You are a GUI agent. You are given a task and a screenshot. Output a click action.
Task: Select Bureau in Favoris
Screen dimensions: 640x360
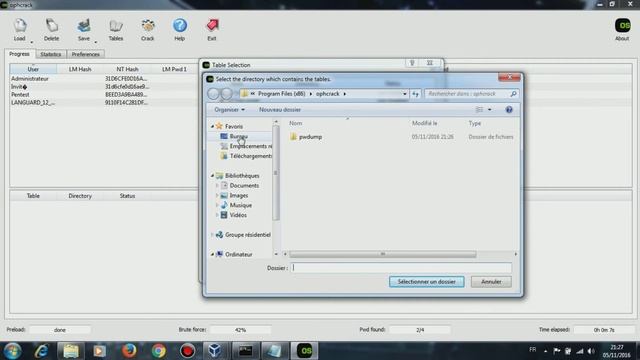239,136
